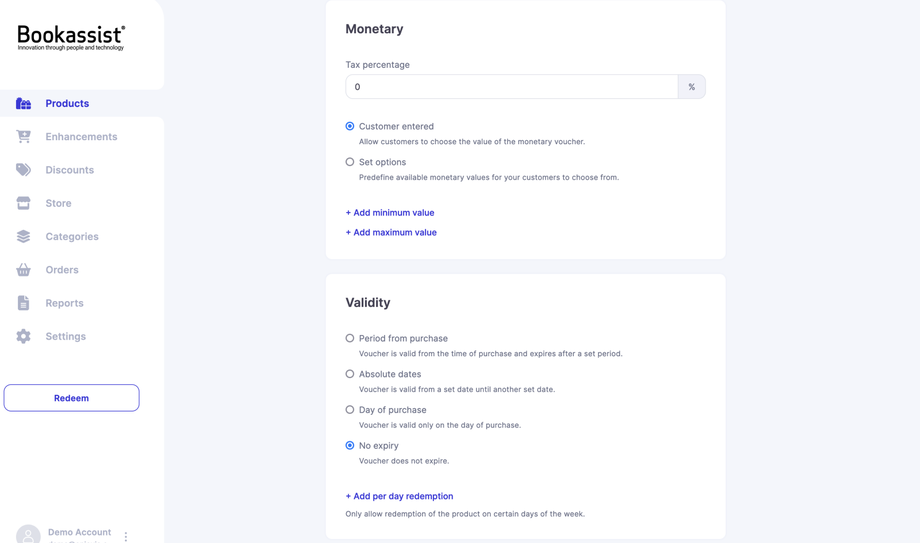Click the Categories layers icon
Image resolution: width=920 pixels, height=543 pixels.
pyautogui.click(x=23, y=237)
